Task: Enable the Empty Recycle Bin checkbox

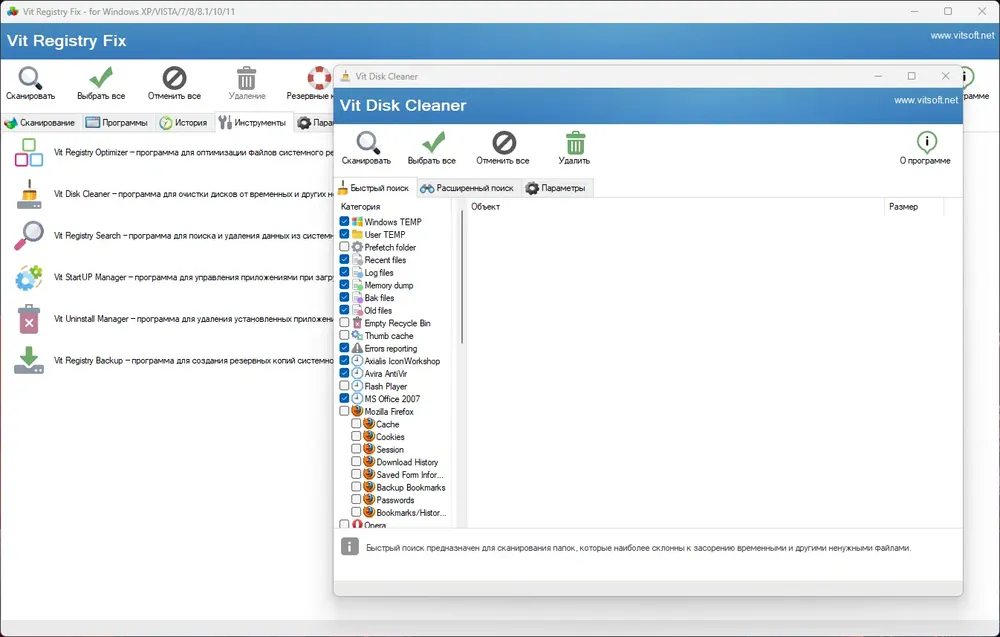Action: (344, 323)
